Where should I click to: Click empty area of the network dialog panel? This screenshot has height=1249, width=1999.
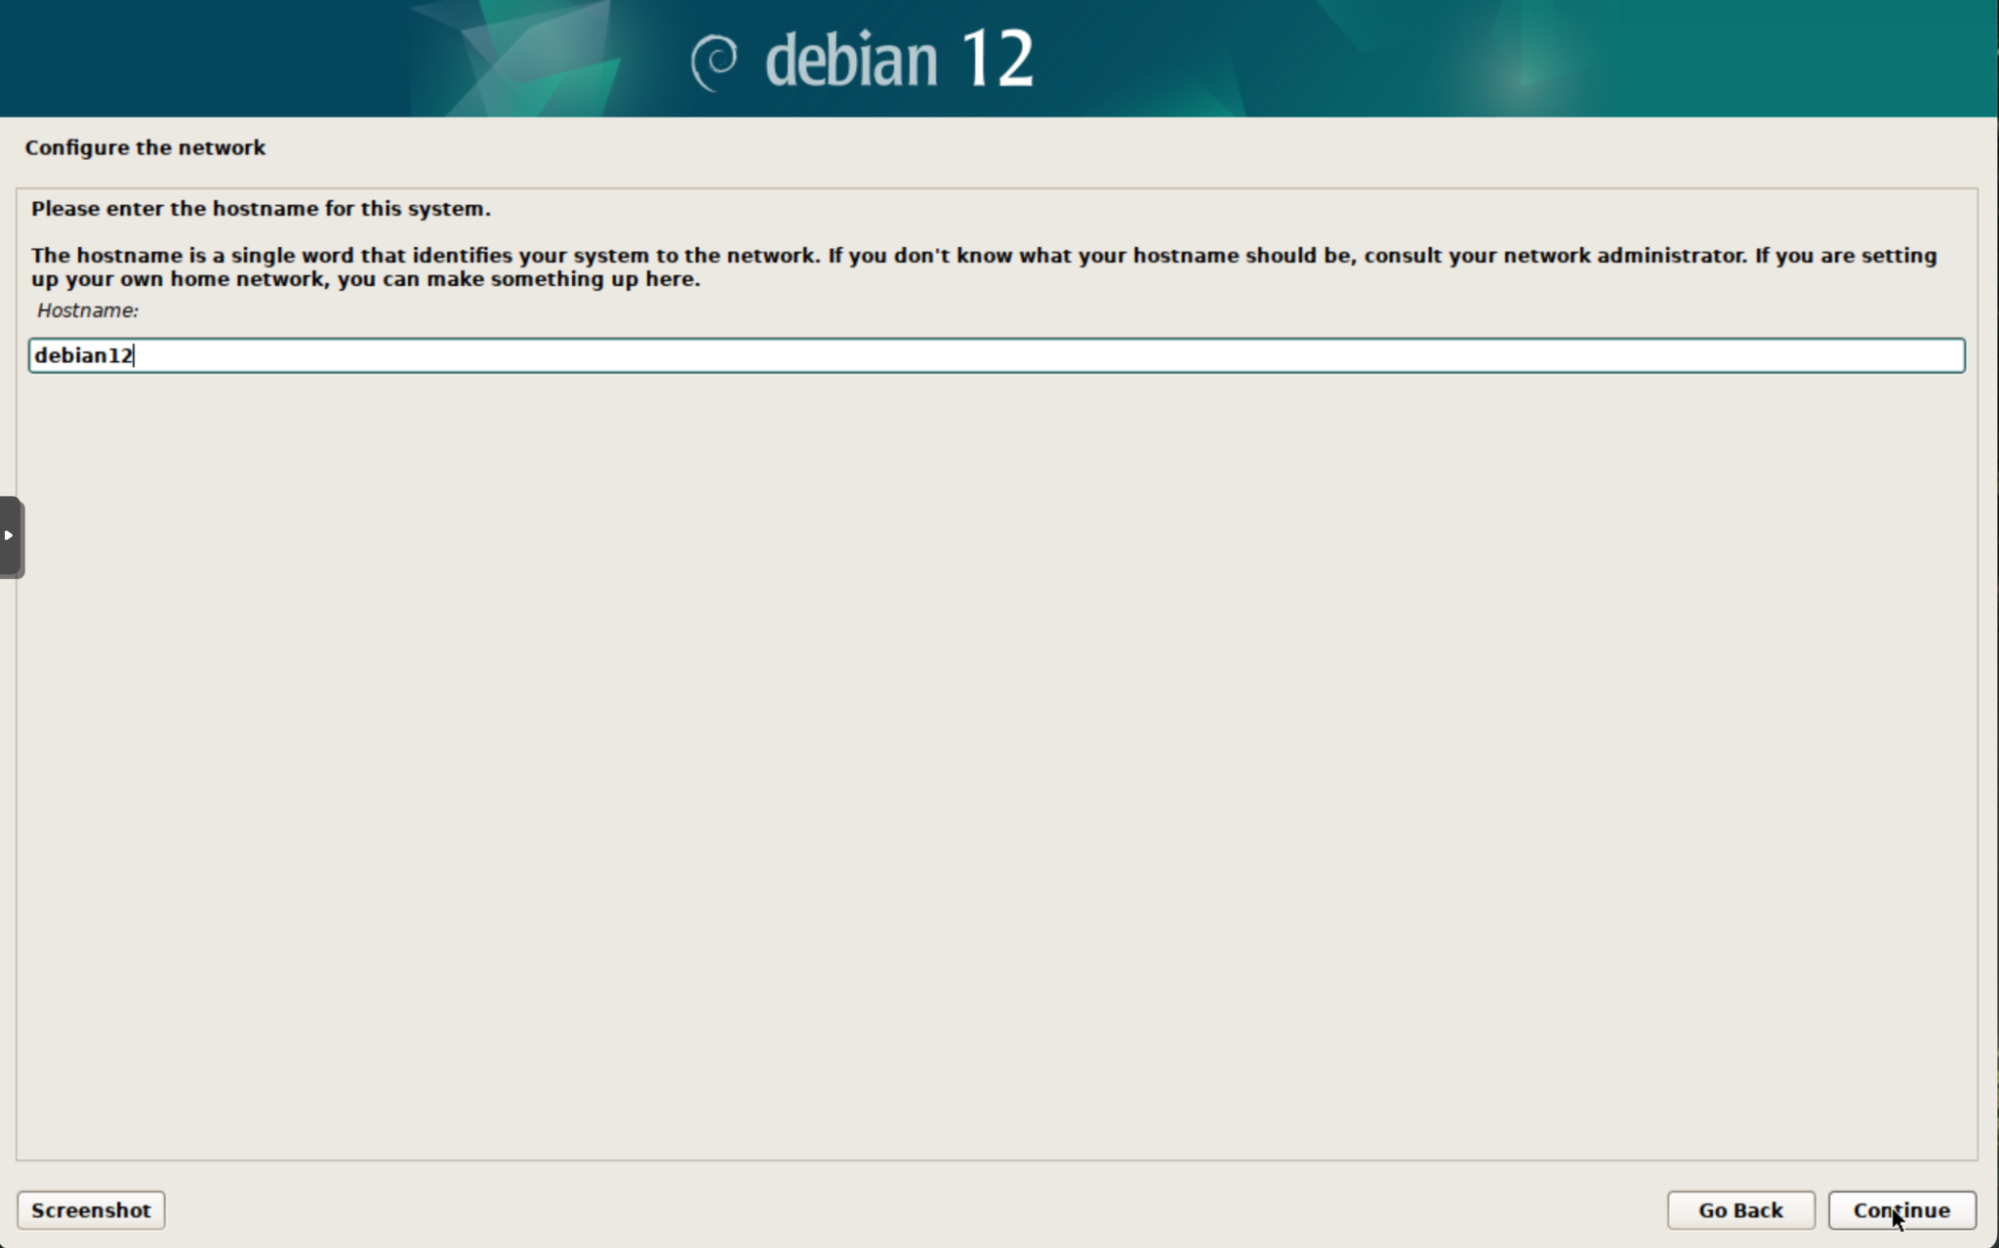(x=996, y=760)
